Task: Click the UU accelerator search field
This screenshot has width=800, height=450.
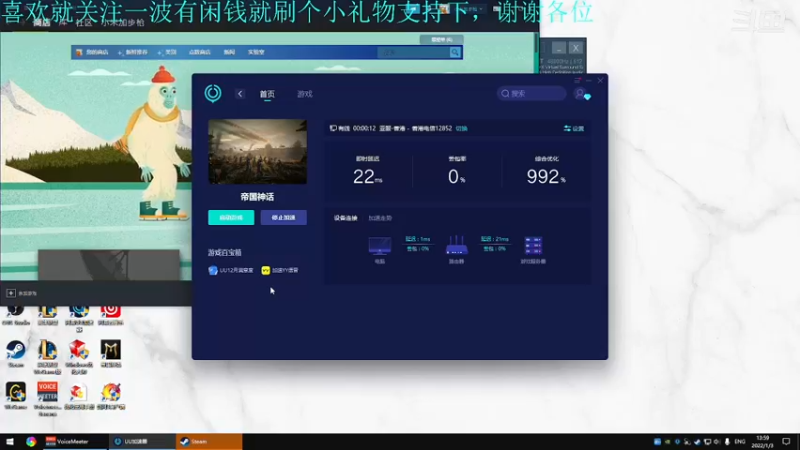Action: 532,93
